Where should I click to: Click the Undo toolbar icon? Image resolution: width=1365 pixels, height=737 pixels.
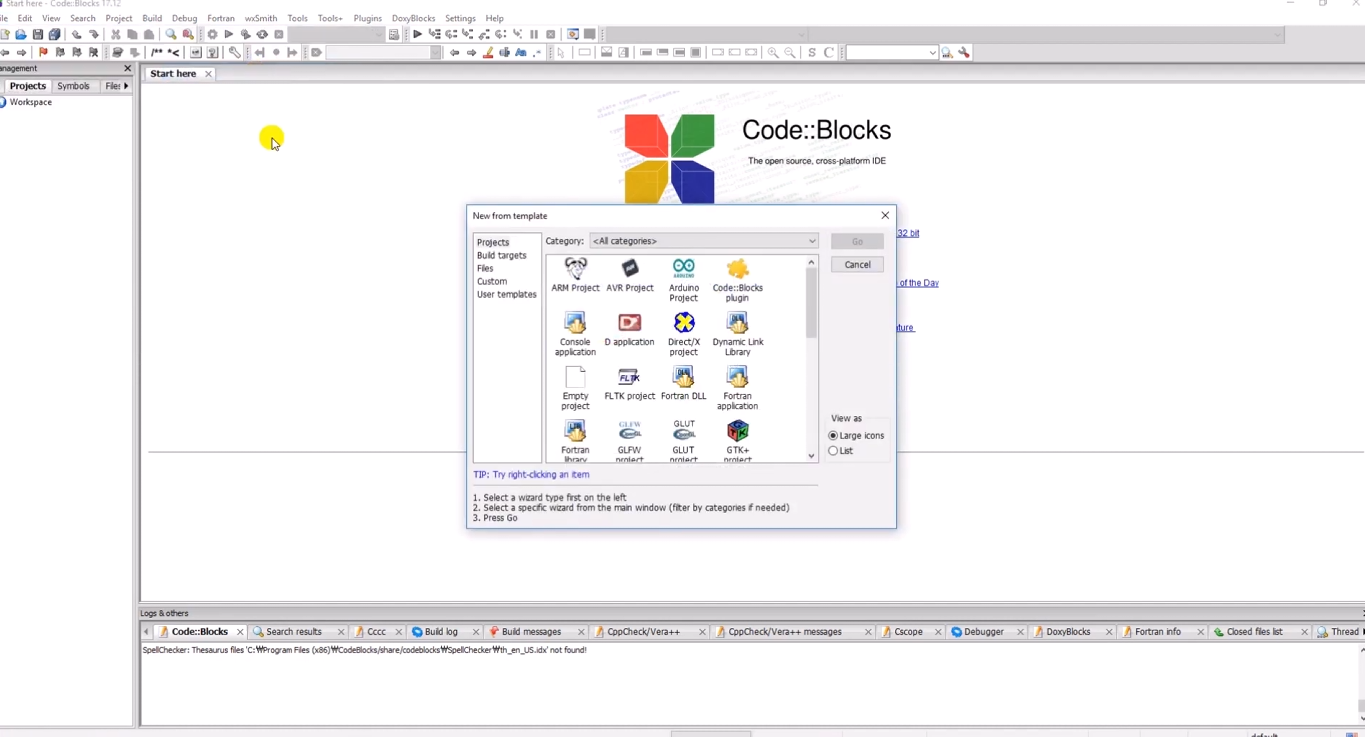pyautogui.click(x=76, y=34)
